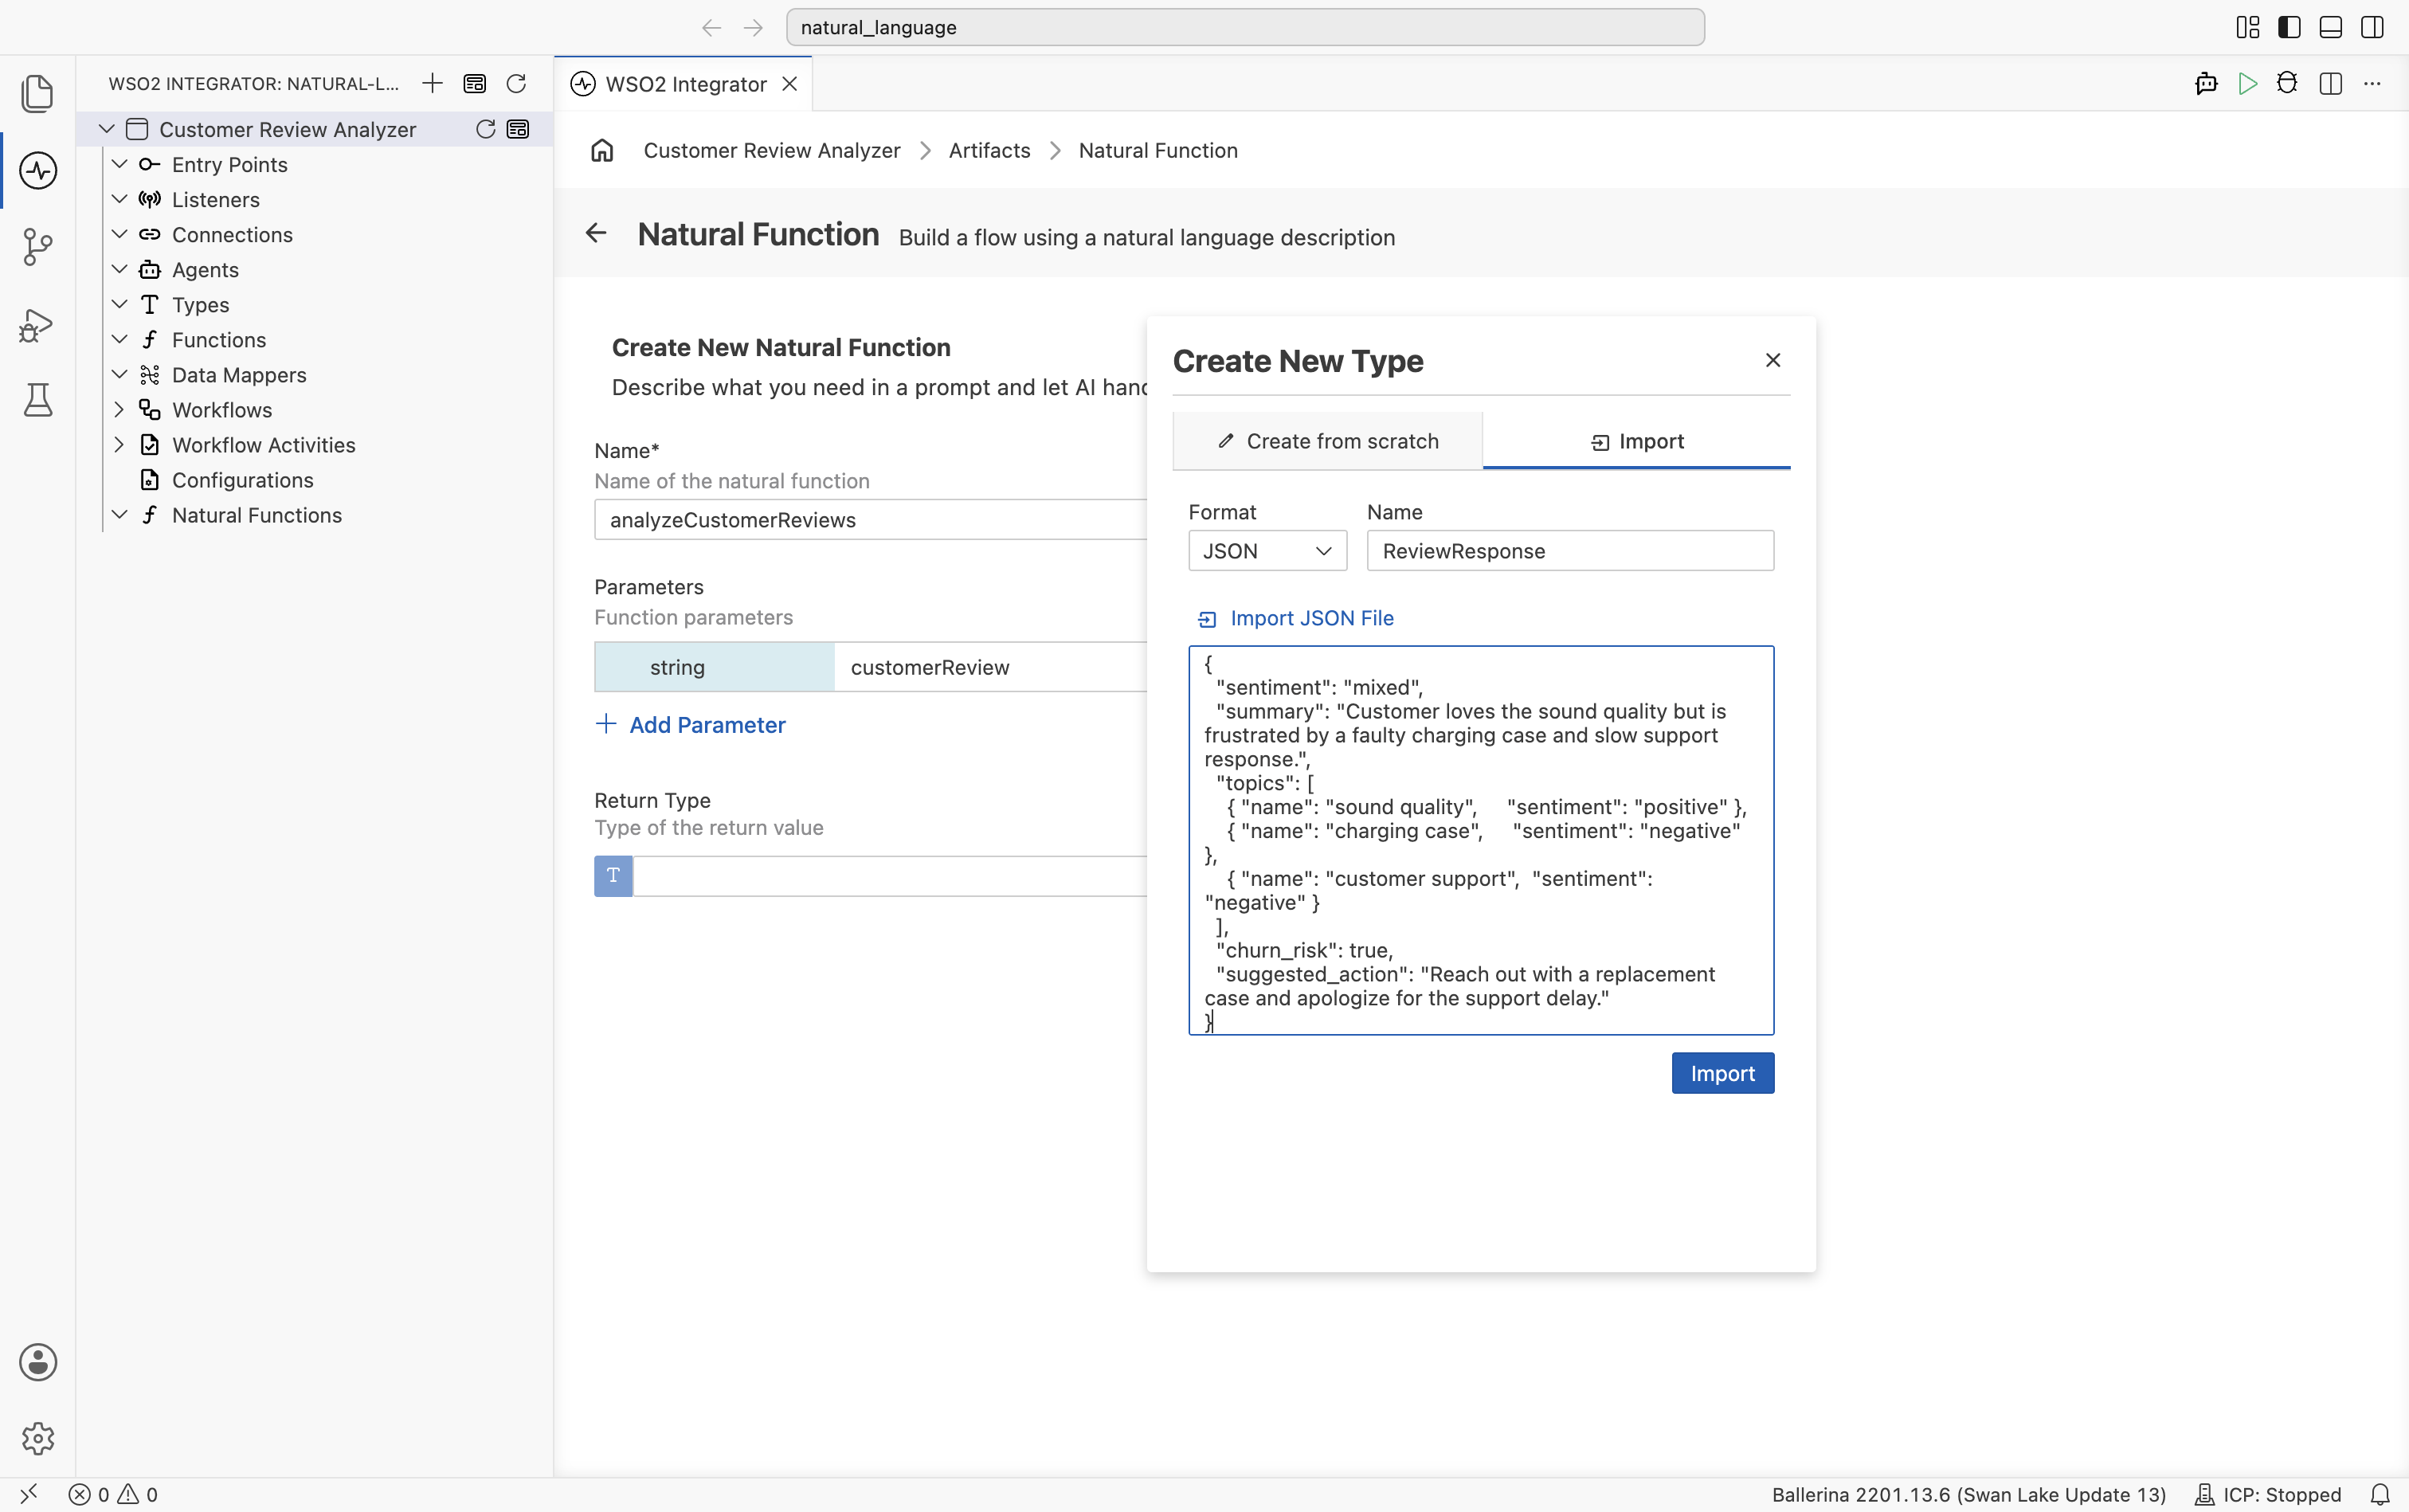Collapse the Entry Points node
Image resolution: width=2409 pixels, height=1512 pixels.
(119, 164)
